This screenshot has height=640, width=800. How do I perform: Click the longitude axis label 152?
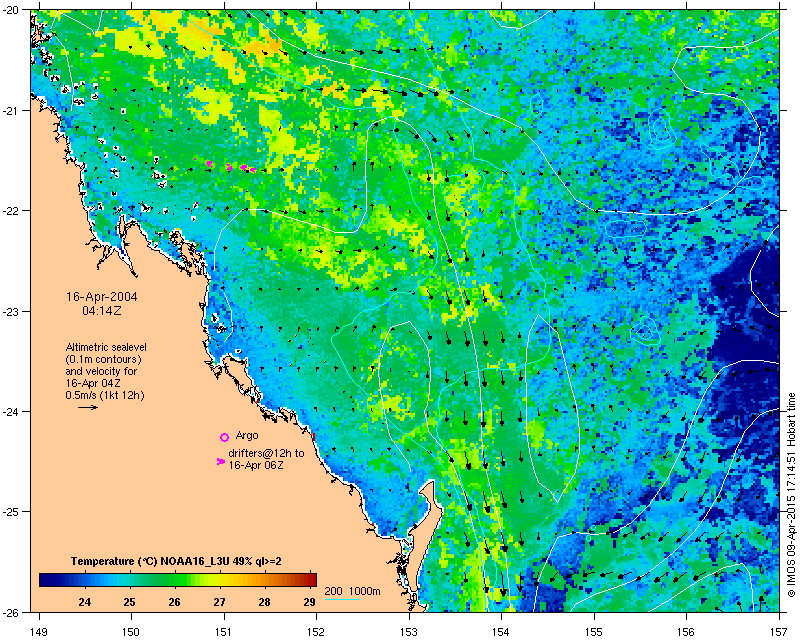tap(316, 632)
